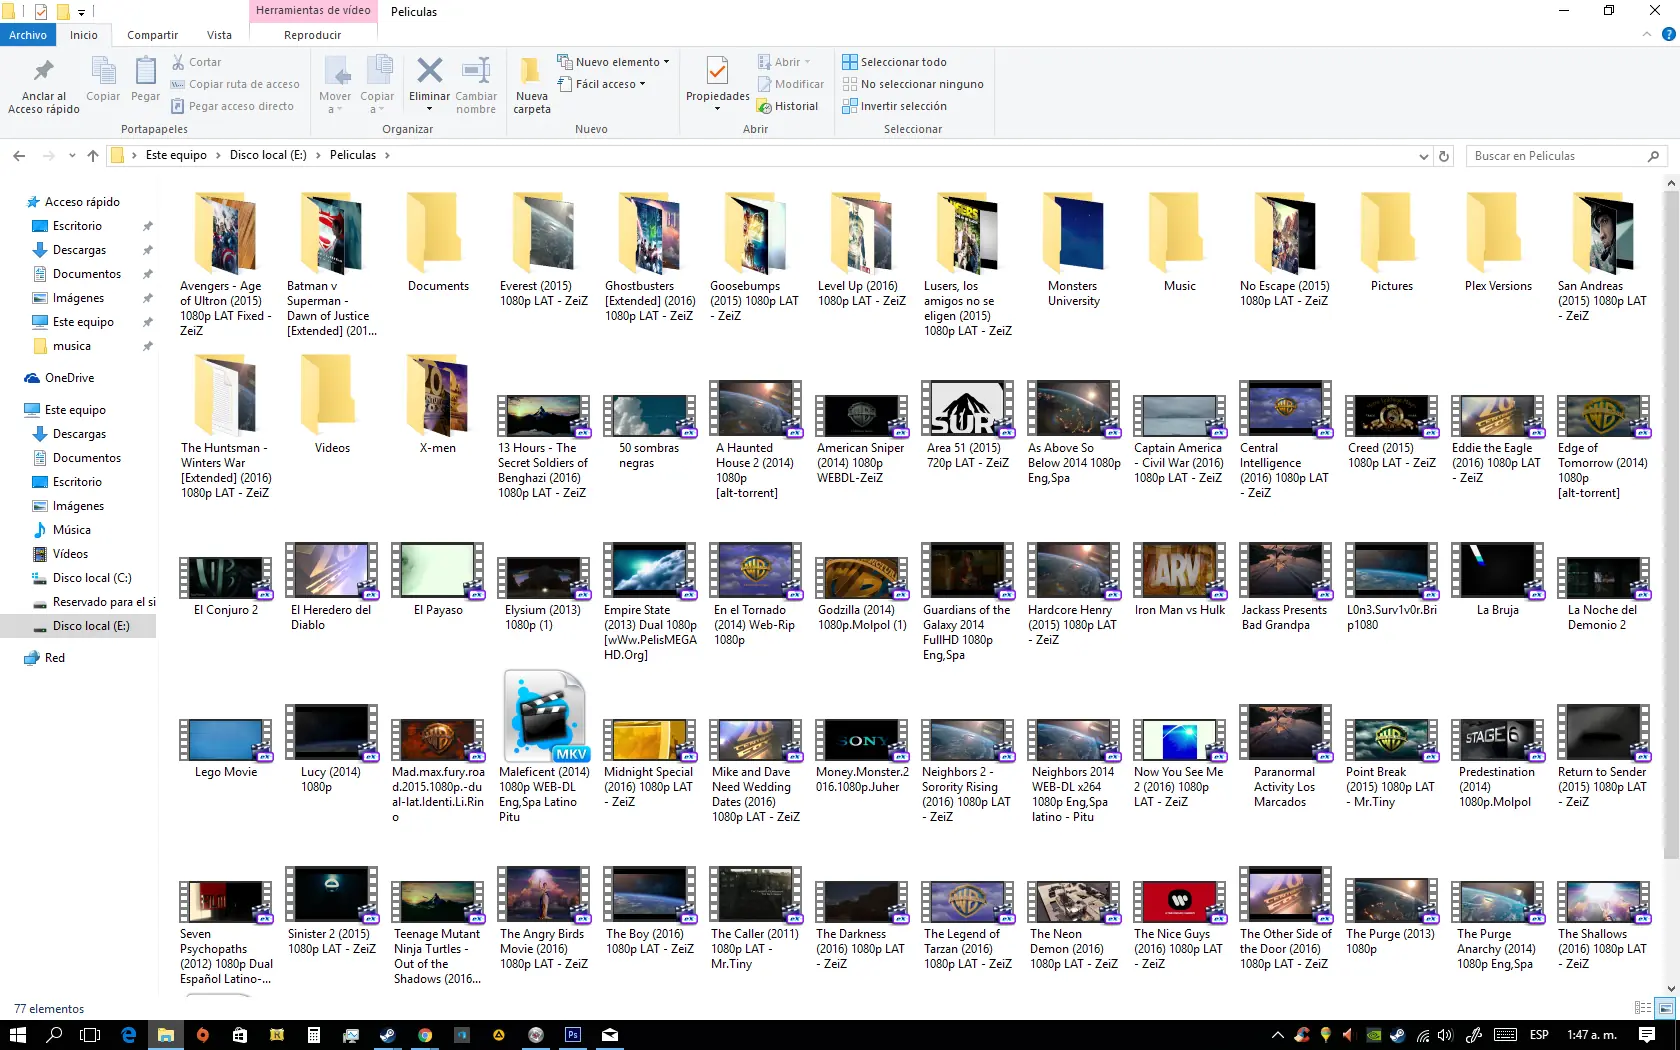Unpin Imágenes from quick access
Screen dimensions: 1680x1050
click(148, 298)
